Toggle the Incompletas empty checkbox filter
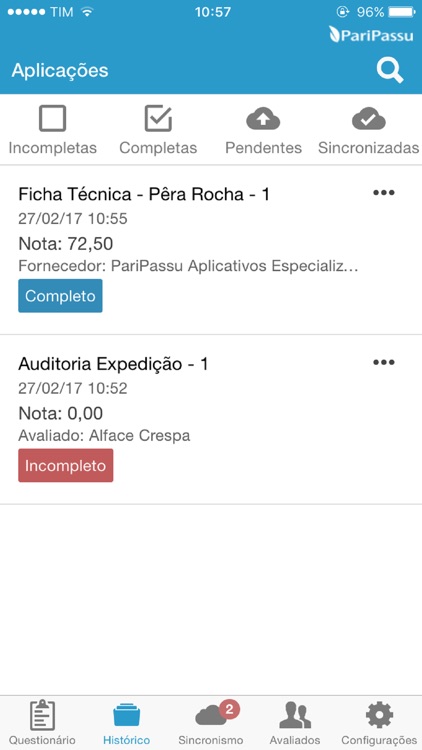Screen dimensions: 422x750 tap(53, 119)
